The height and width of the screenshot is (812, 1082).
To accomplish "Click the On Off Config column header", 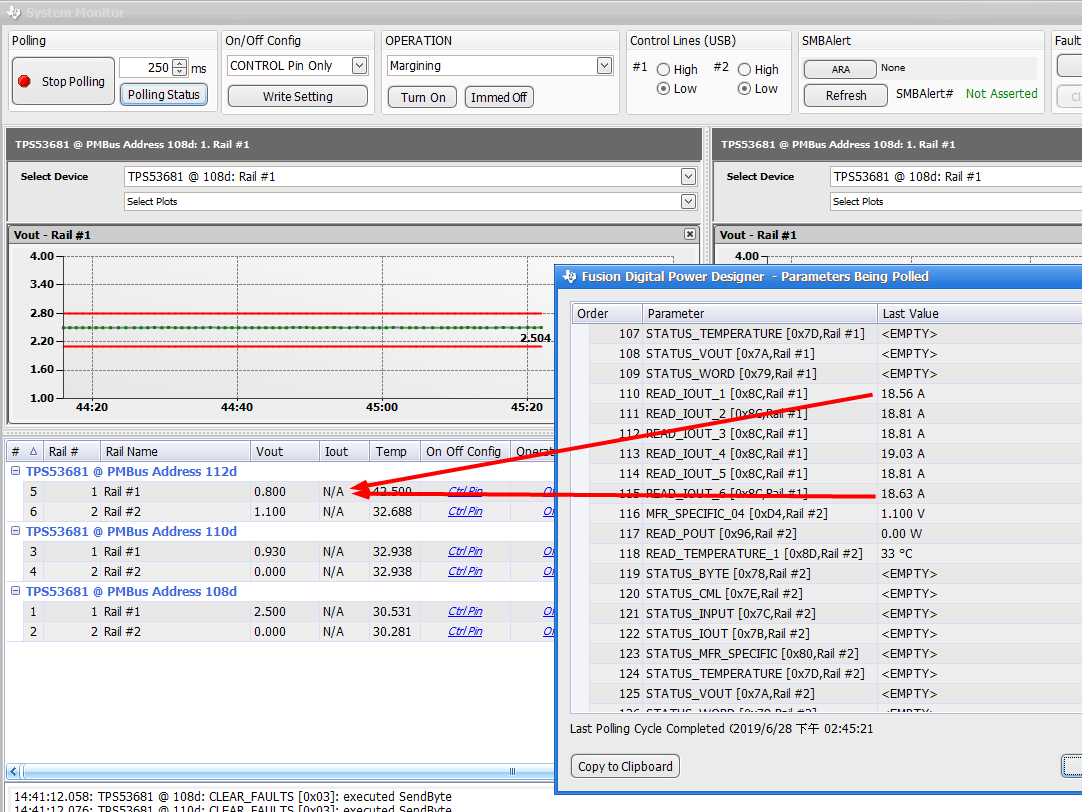I will pyautogui.click(x=464, y=451).
